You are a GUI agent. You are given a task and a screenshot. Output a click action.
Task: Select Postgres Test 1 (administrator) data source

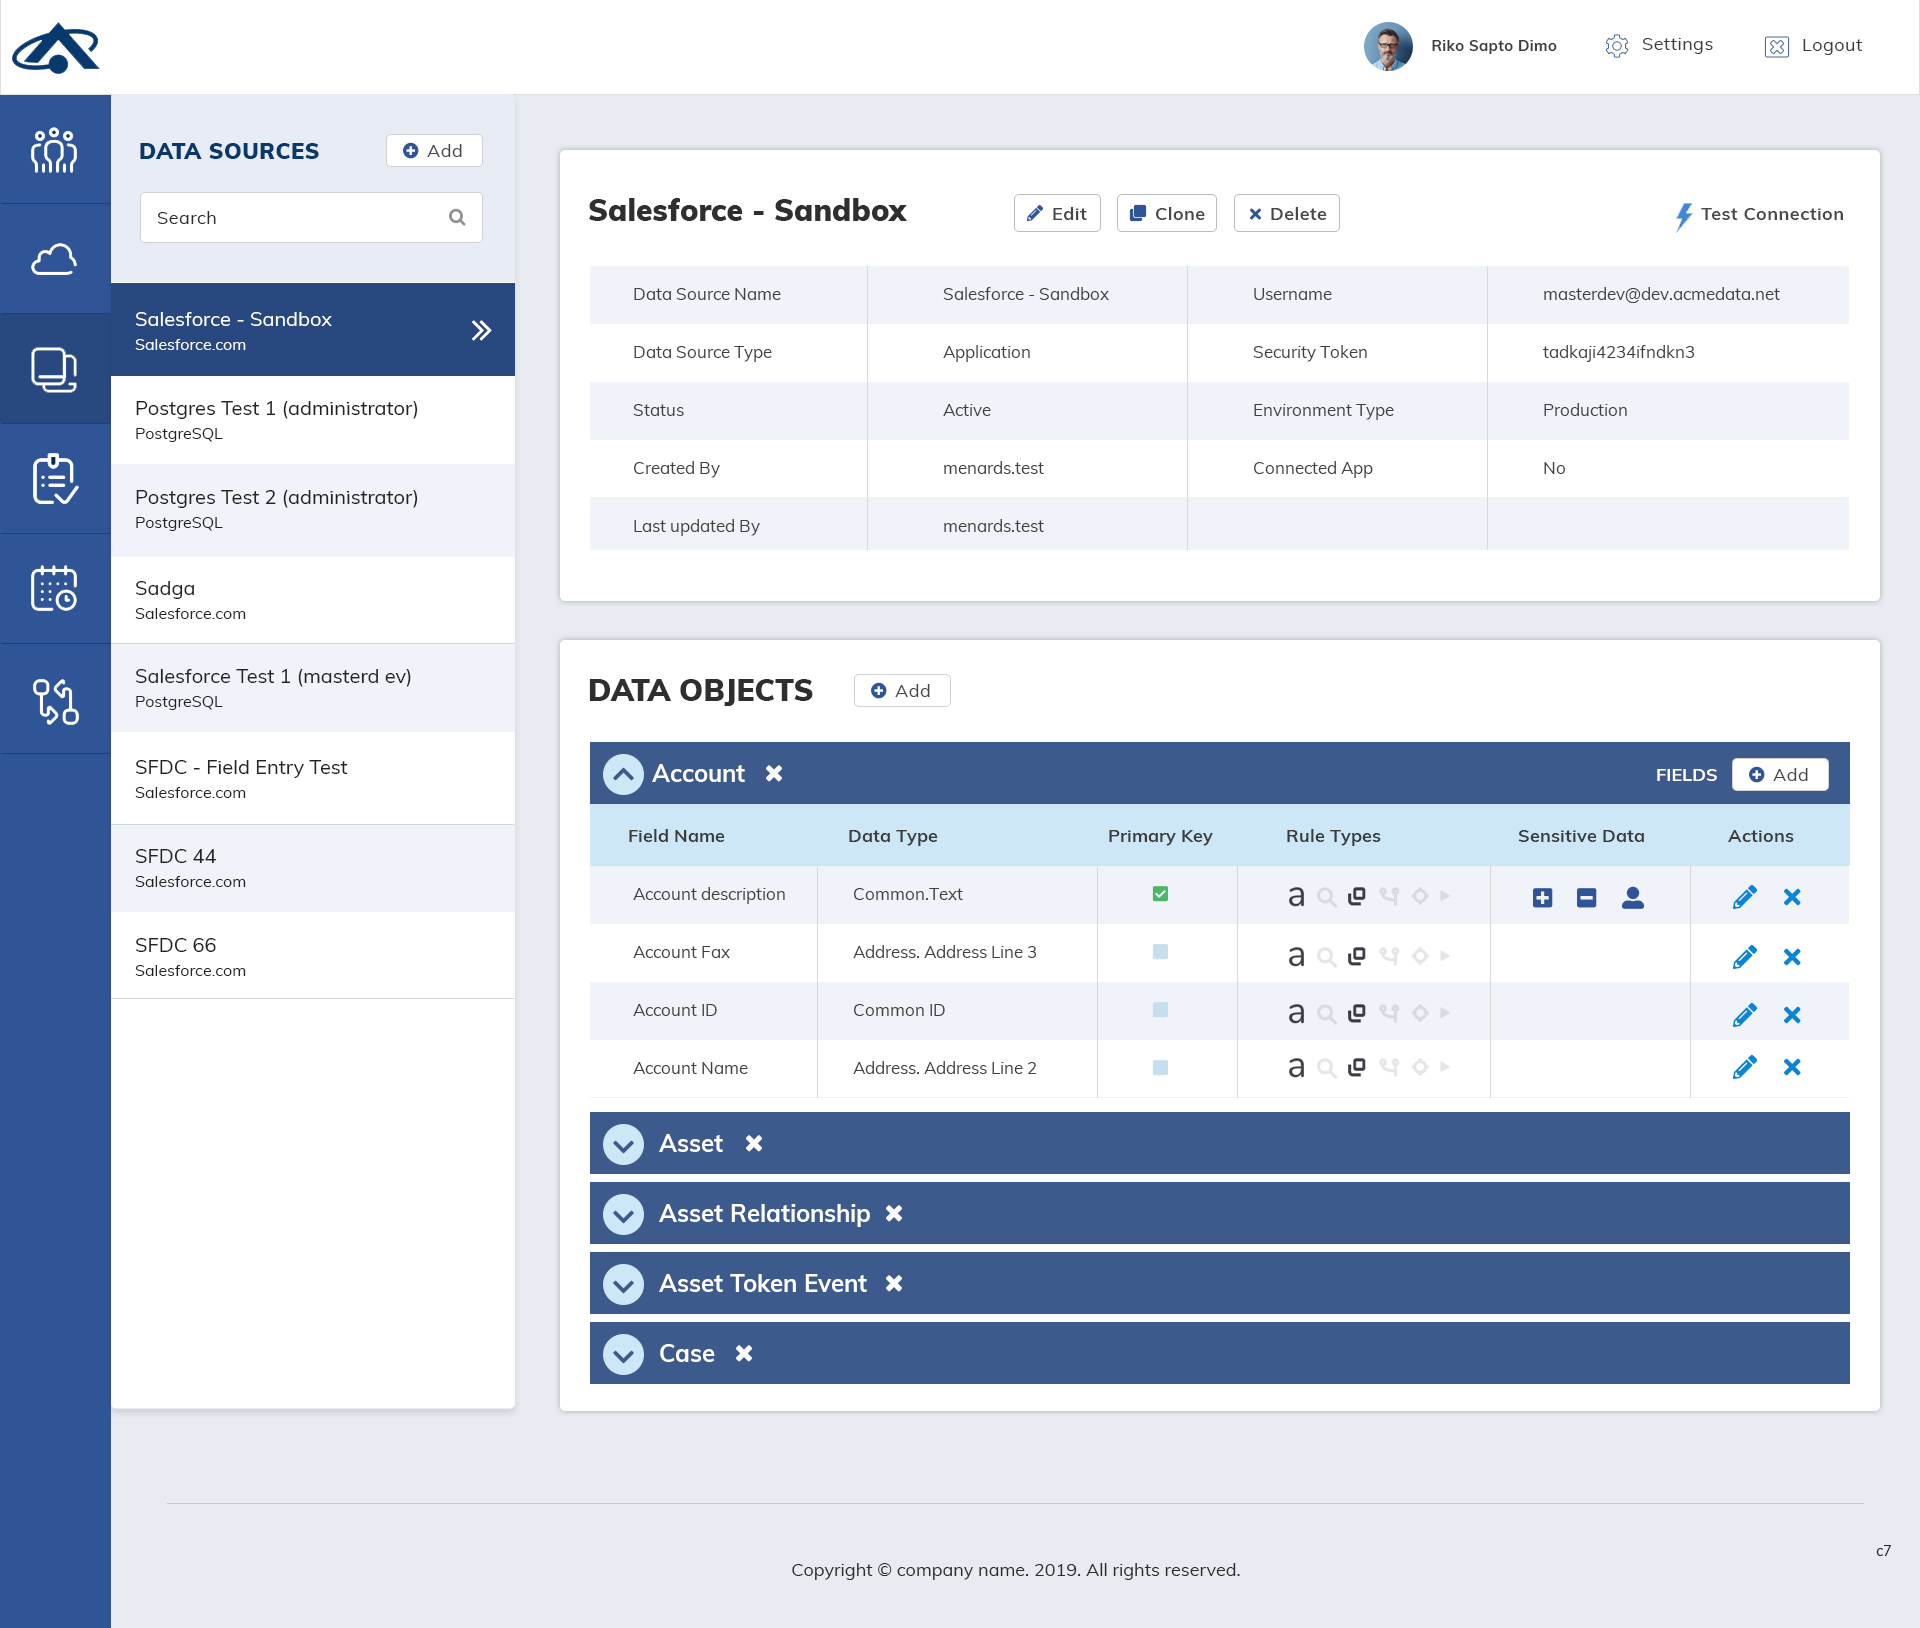[x=313, y=420]
